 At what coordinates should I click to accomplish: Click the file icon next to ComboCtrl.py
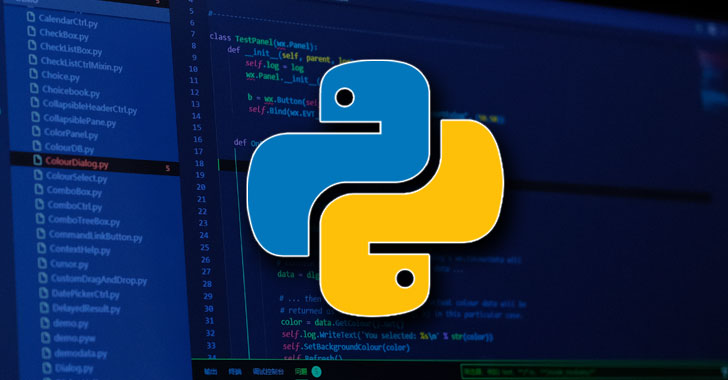pyautogui.click(x=40, y=204)
